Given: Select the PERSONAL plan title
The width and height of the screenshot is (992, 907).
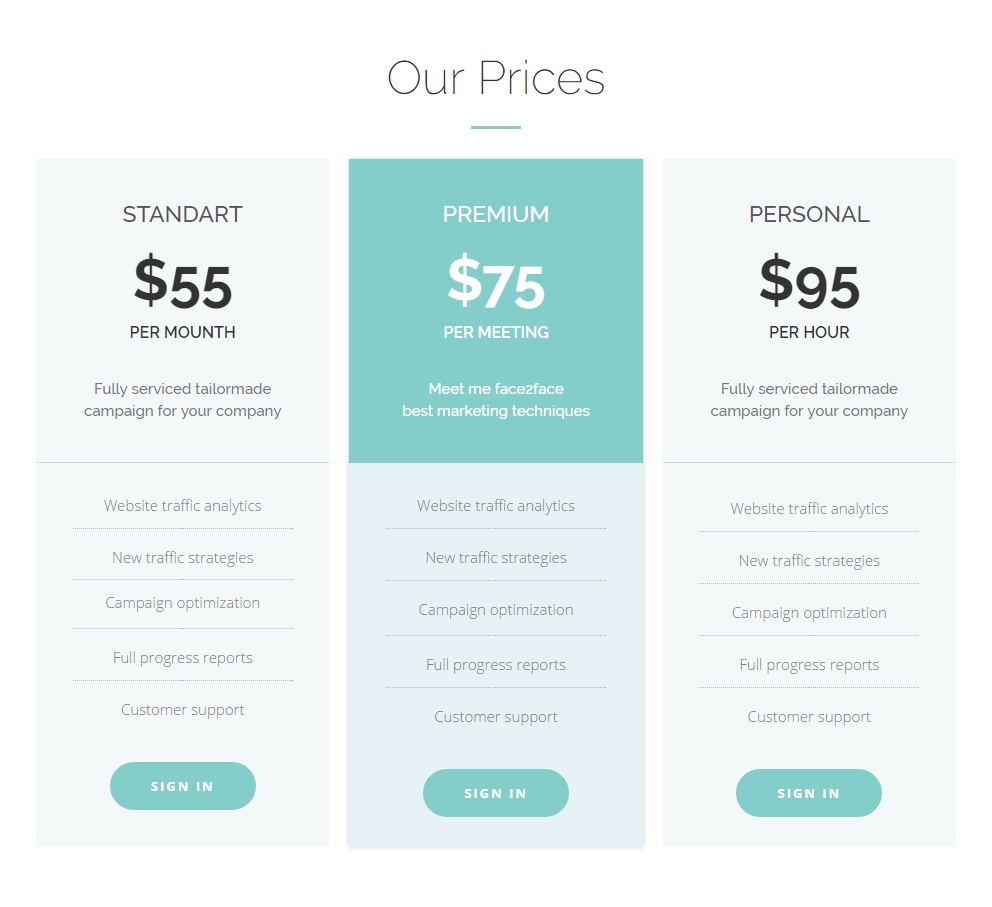Looking at the screenshot, I should [809, 214].
